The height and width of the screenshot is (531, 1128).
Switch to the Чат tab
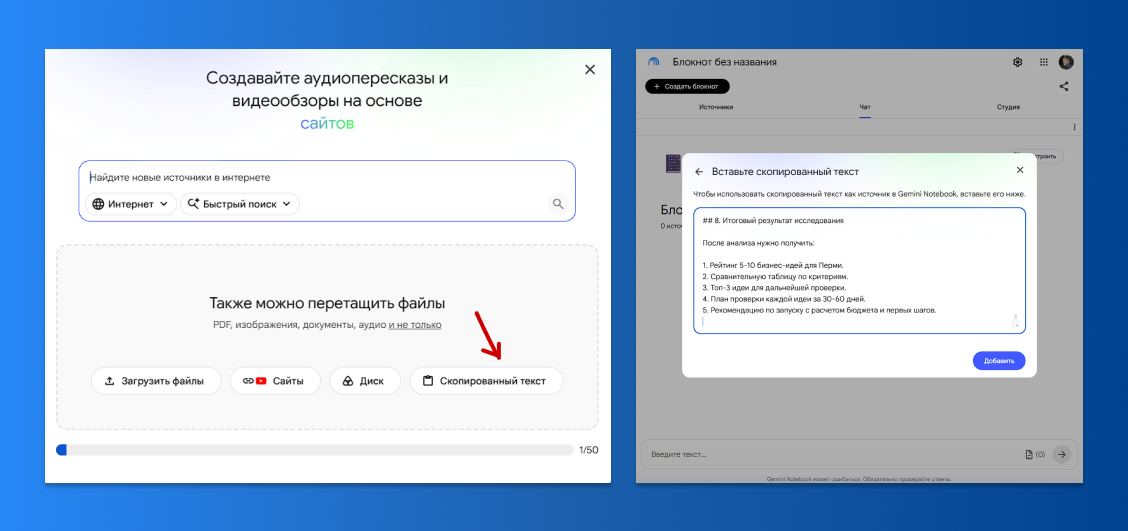[865, 107]
